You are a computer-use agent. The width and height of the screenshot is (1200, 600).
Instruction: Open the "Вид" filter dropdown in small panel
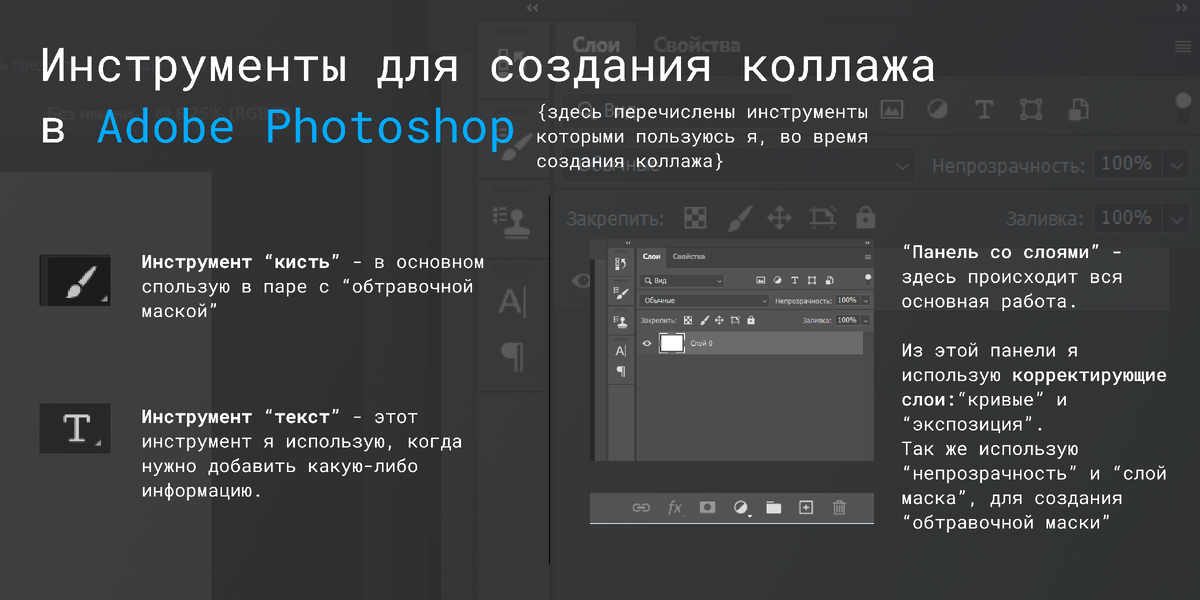coord(681,281)
